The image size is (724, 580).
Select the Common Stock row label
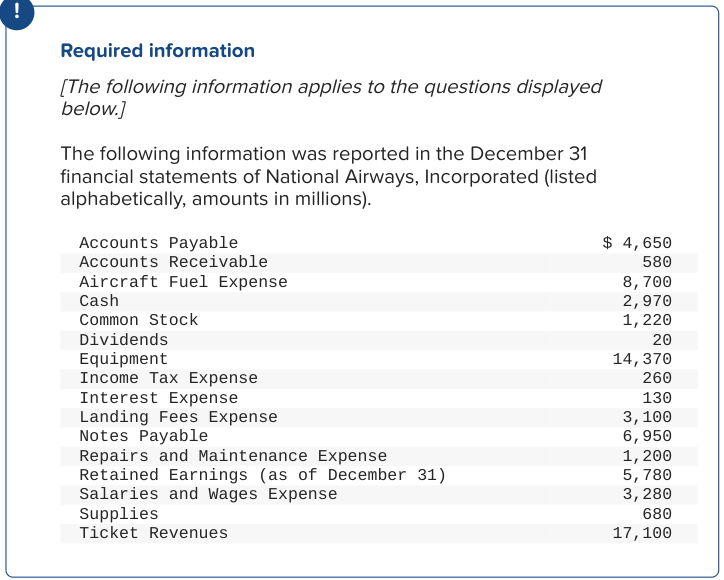coord(138,320)
